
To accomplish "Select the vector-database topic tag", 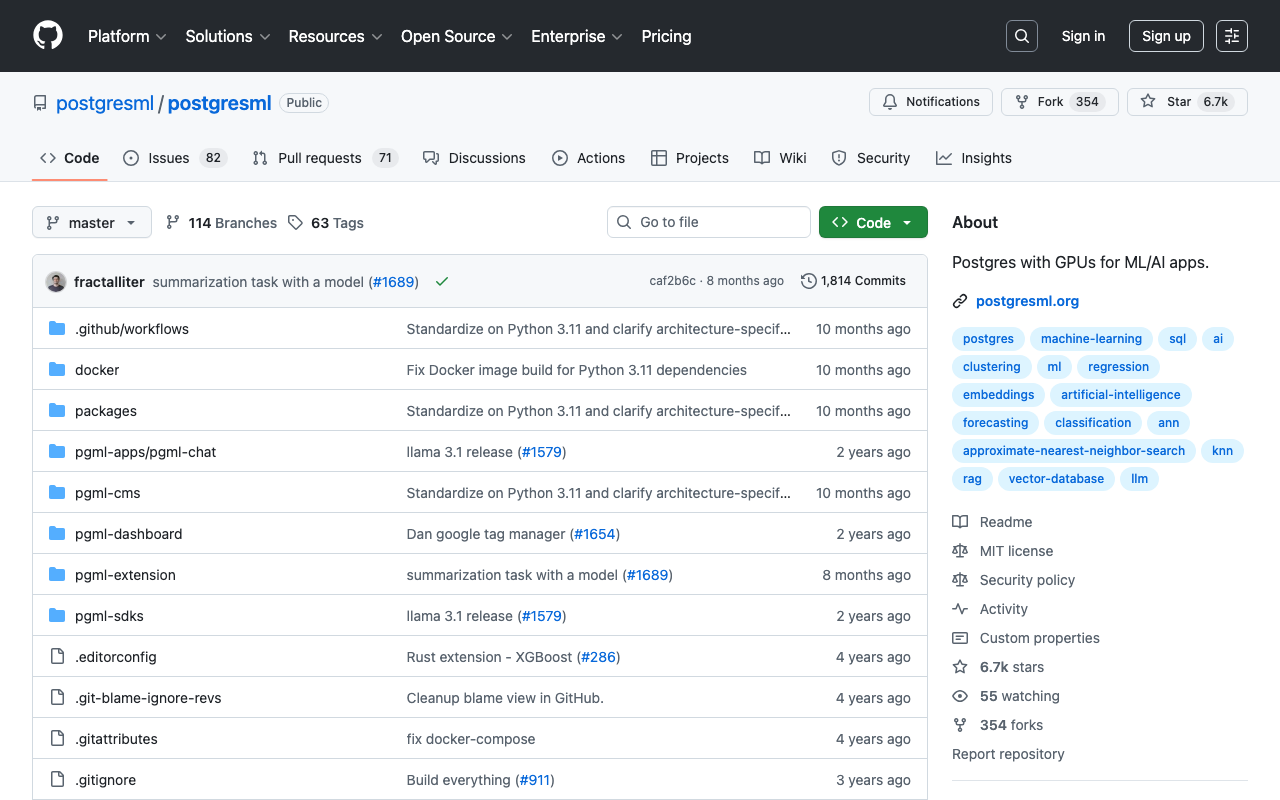I will [x=1056, y=479].
